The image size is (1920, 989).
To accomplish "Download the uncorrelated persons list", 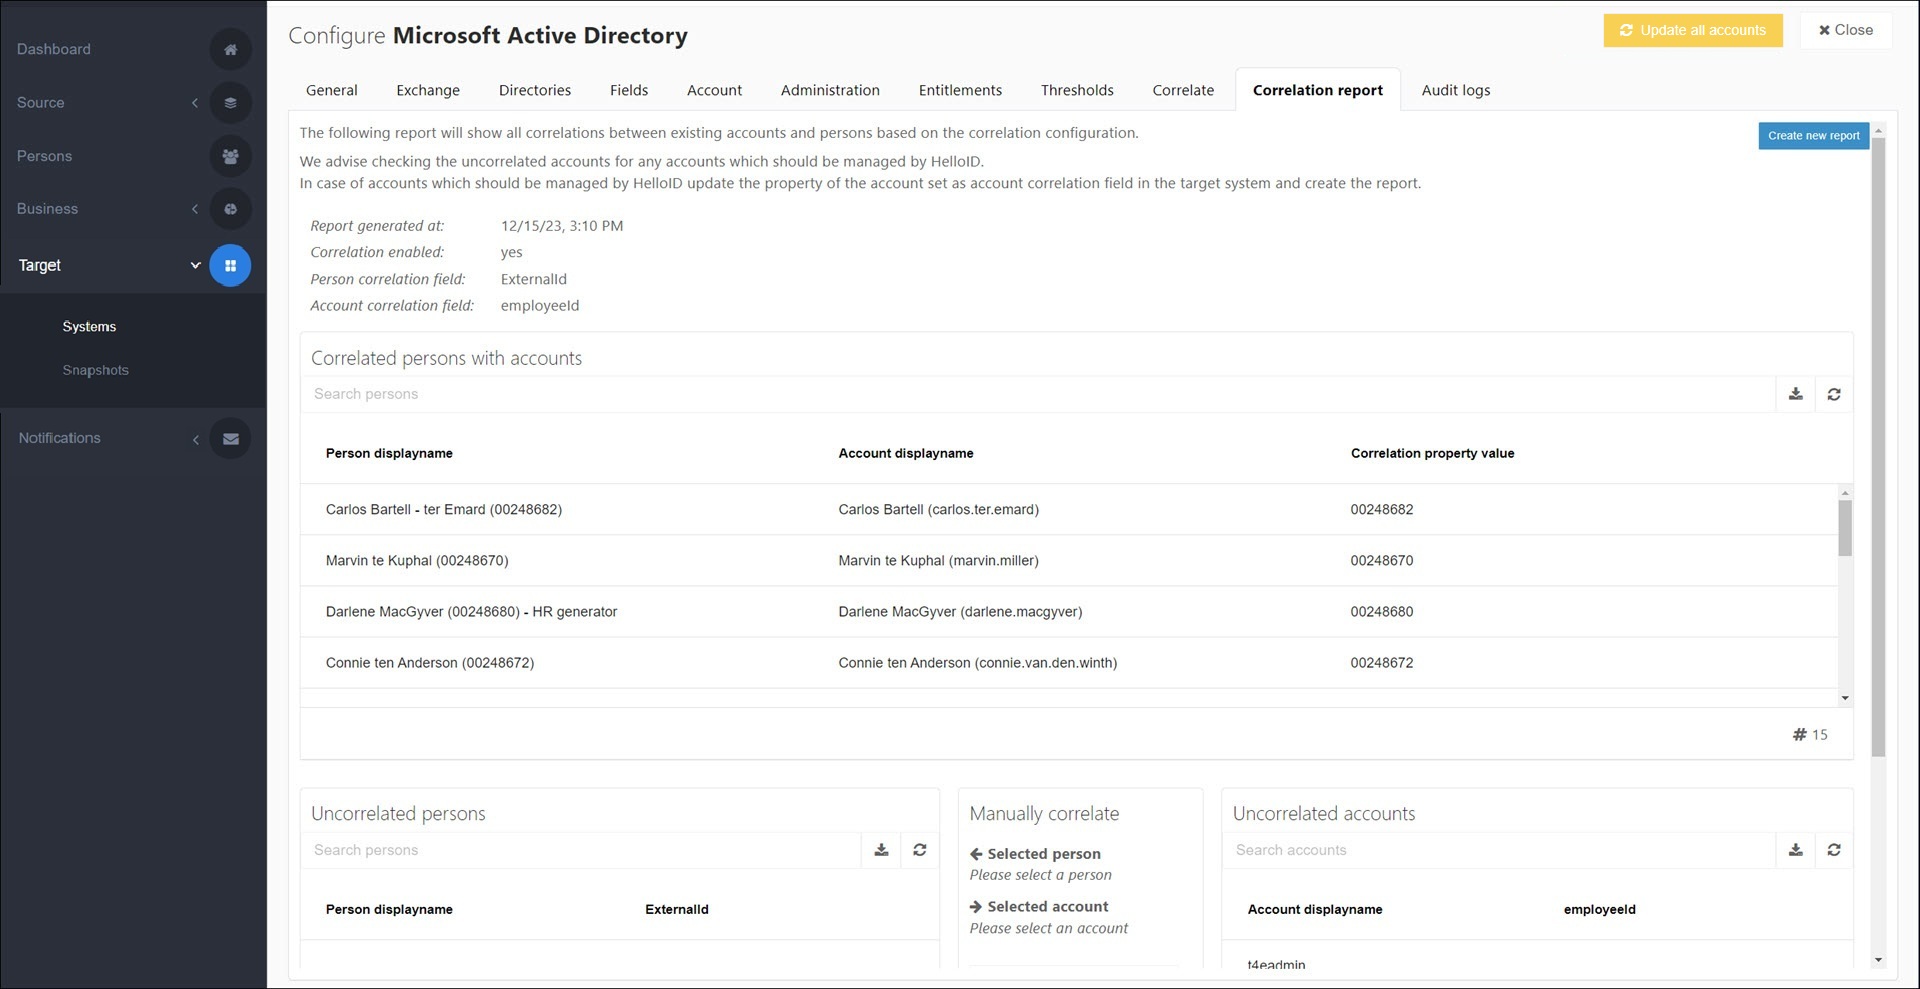I will click(x=881, y=850).
